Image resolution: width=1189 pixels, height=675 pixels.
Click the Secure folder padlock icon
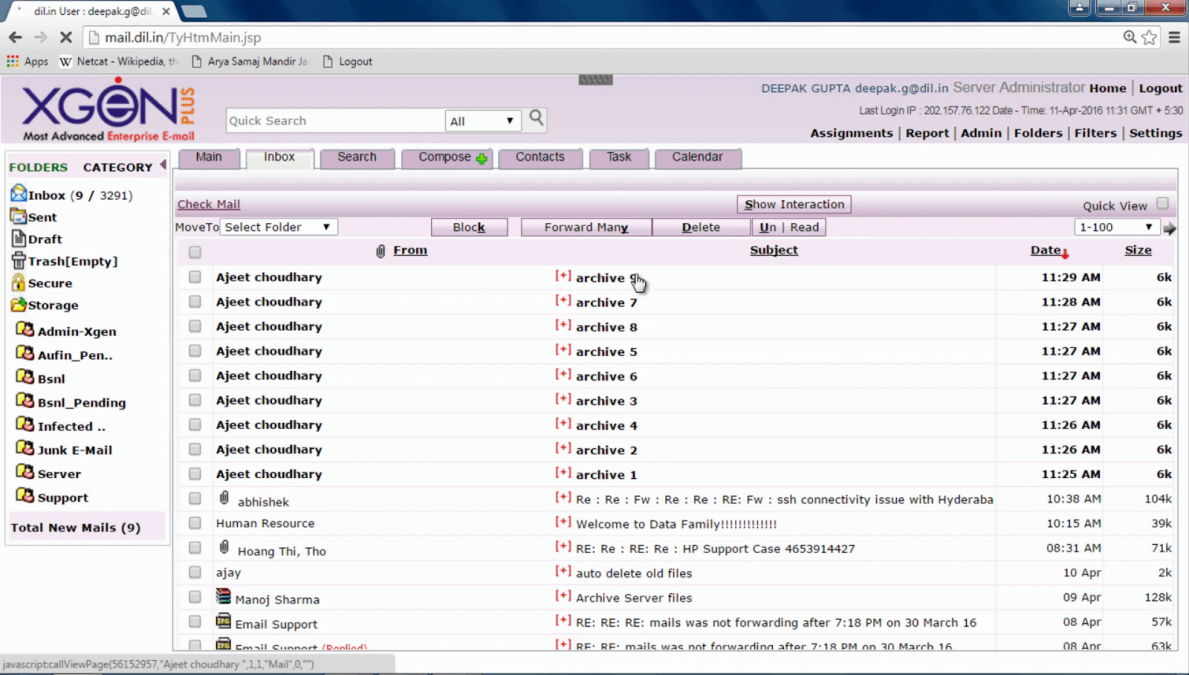pyautogui.click(x=17, y=283)
